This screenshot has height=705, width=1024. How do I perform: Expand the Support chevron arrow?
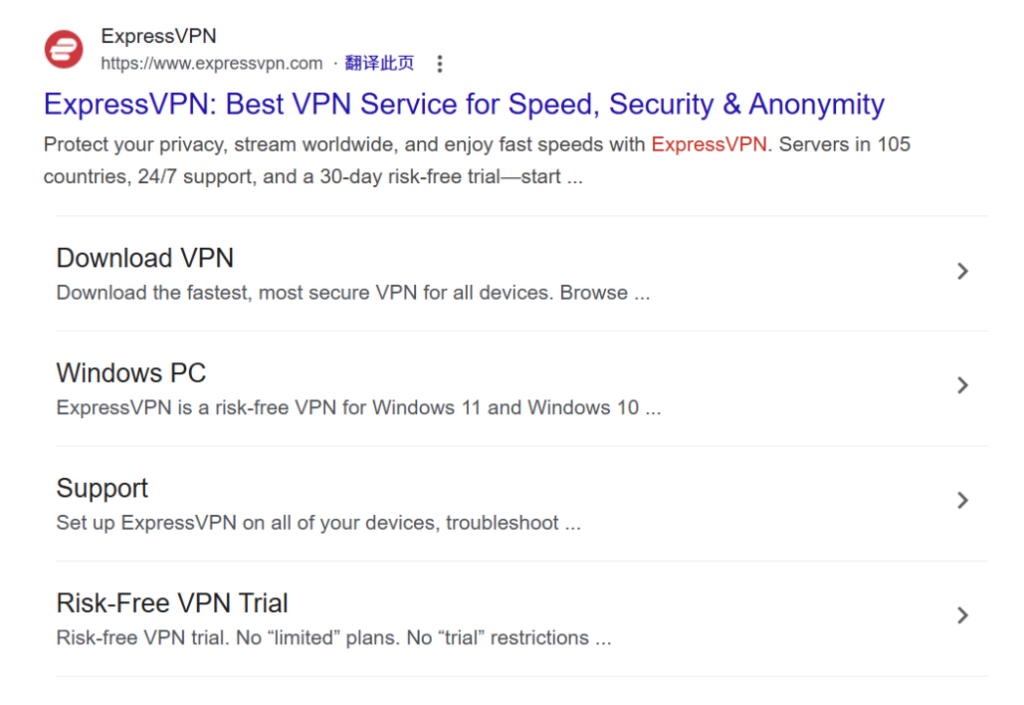962,500
